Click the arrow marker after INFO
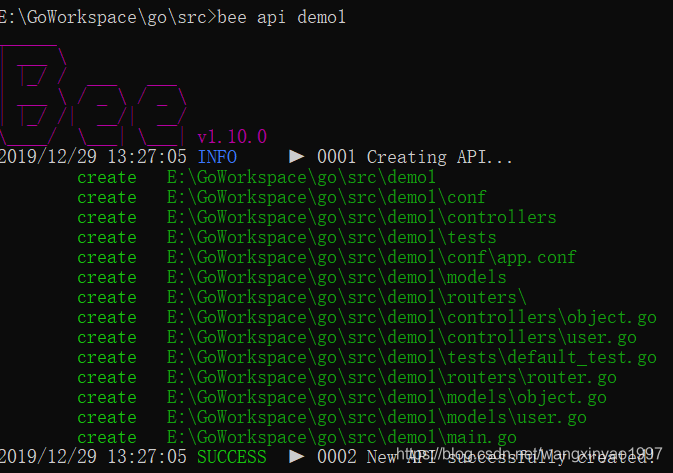 (297, 157)
